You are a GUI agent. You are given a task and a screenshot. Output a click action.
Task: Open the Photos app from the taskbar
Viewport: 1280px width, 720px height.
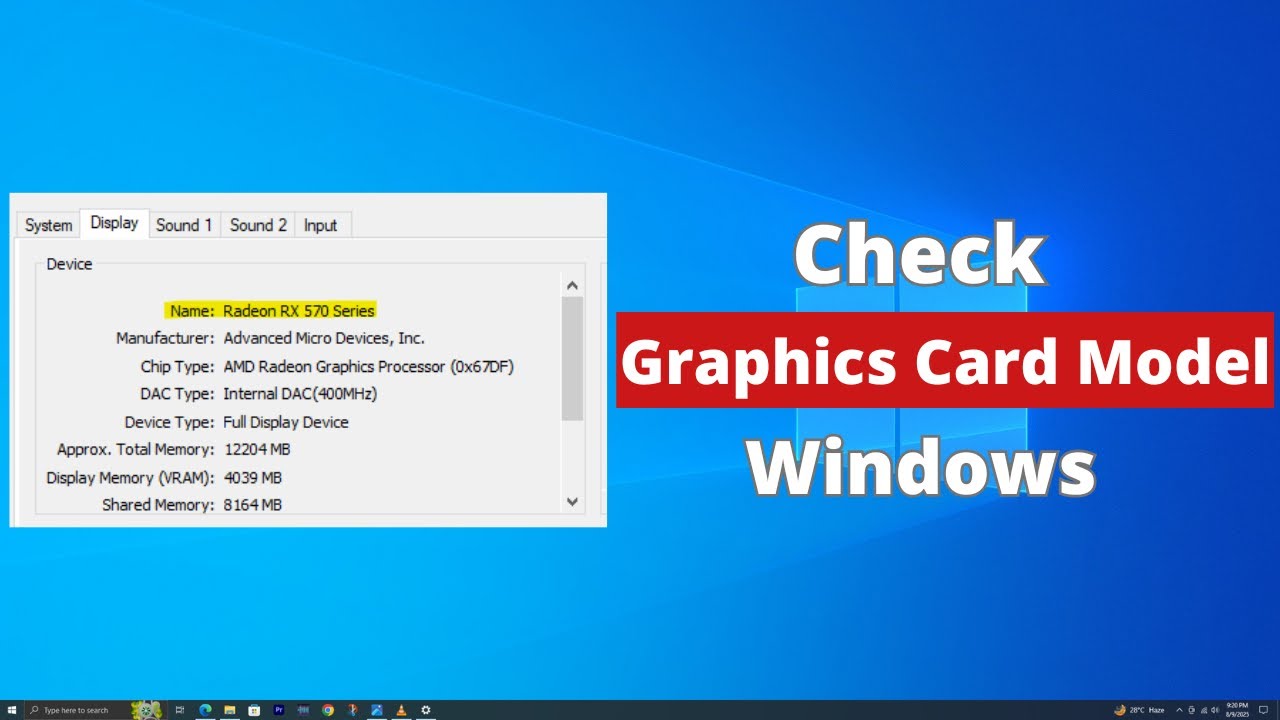pyautogui.click(x=377, y=710)
